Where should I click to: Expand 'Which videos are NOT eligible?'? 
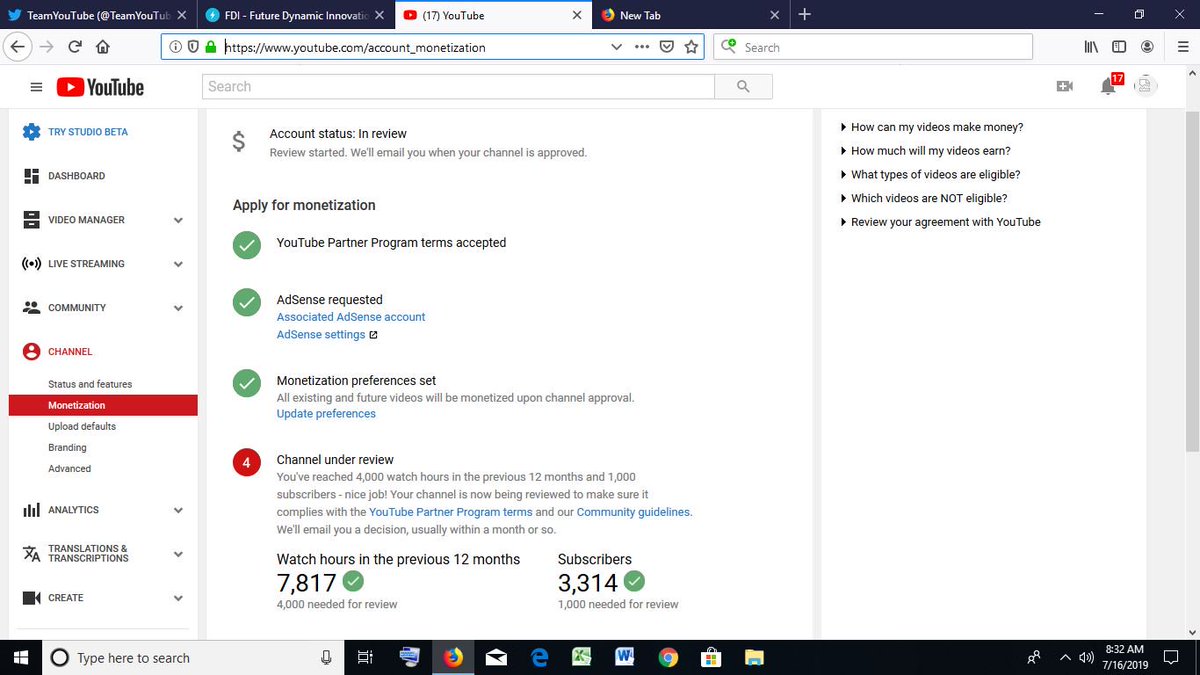(x=924, y=198)
